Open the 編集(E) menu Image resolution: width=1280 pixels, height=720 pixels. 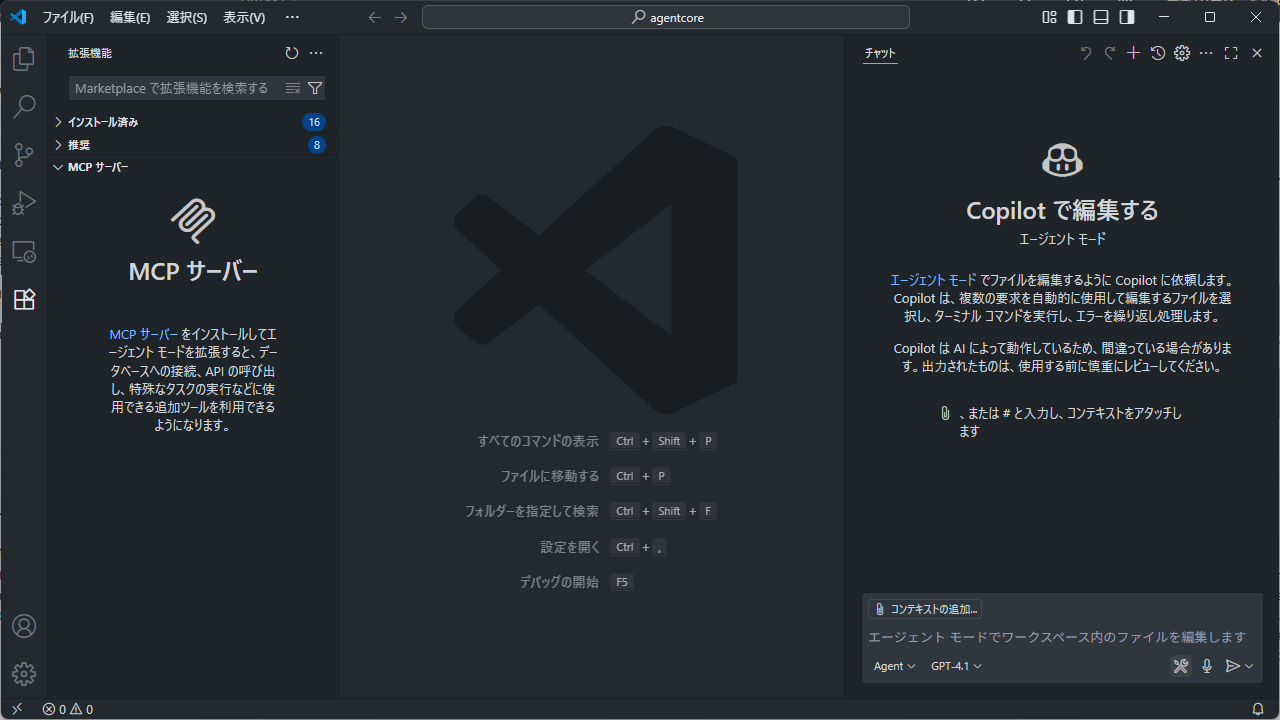[x=130, y=17]
